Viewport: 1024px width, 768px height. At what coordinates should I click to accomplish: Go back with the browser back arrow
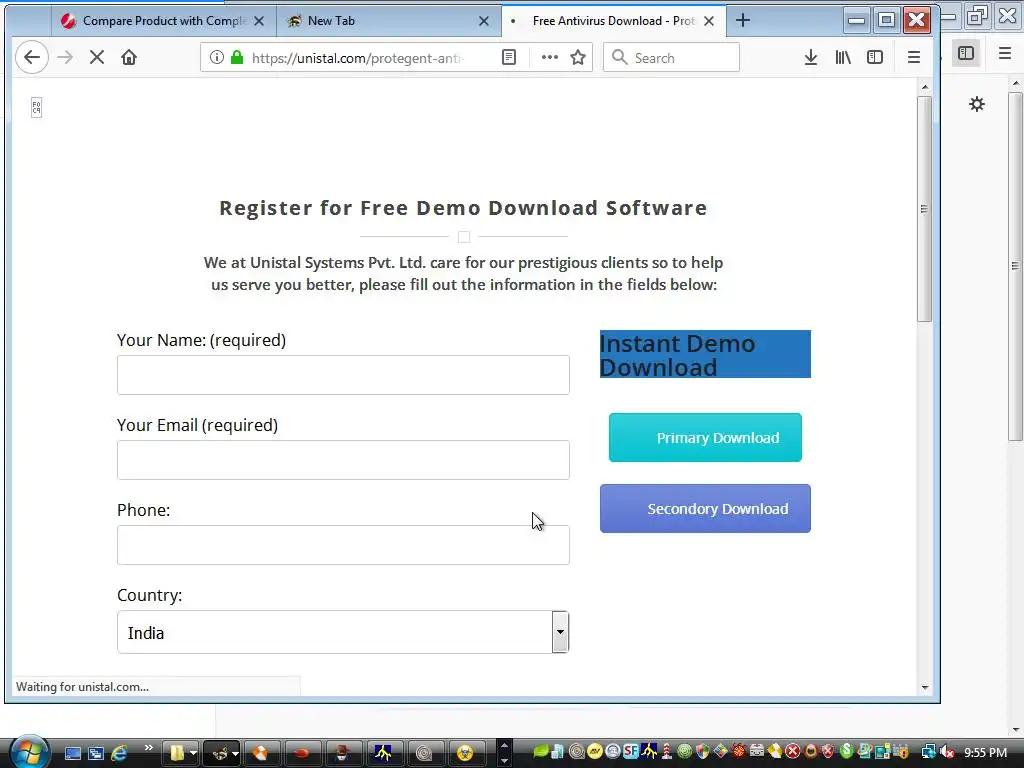pyautogui.click(x=31, y=57)
